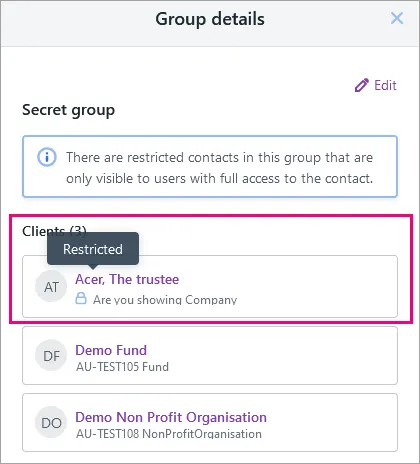Click the pencil Edit icon
420x464 pixels.
[362, 85]
